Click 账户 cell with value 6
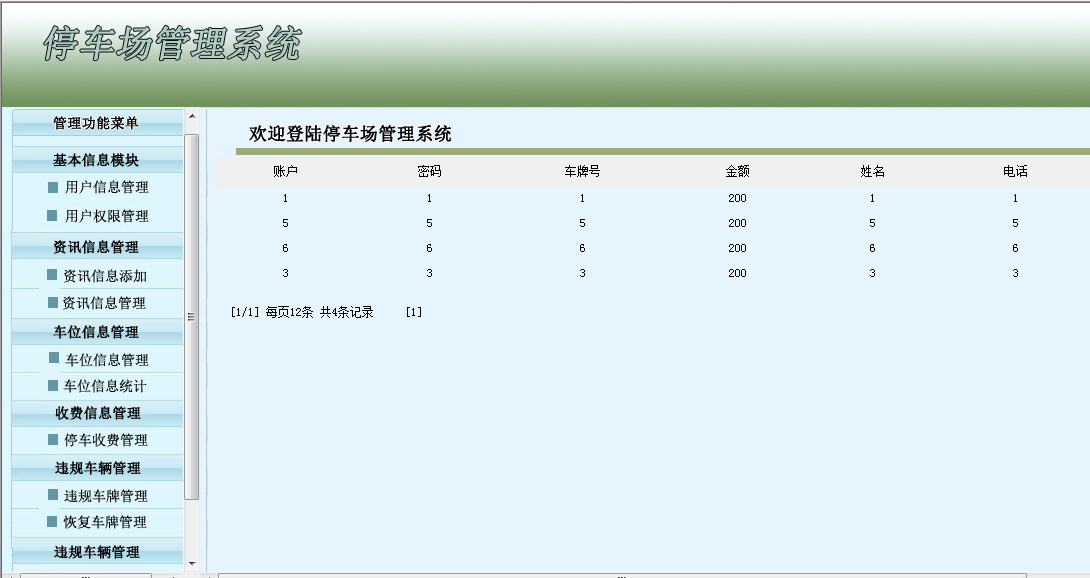1090x578 pixels. click(285, 248)
